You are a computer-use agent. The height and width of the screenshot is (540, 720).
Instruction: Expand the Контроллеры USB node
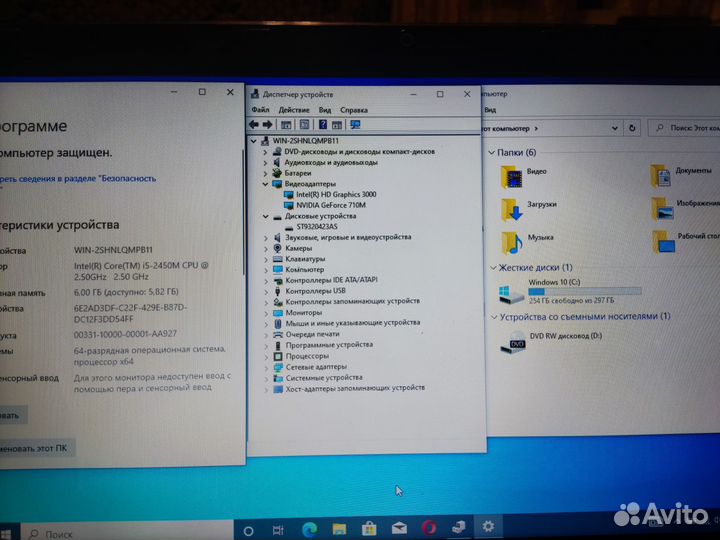pos(266,291)
